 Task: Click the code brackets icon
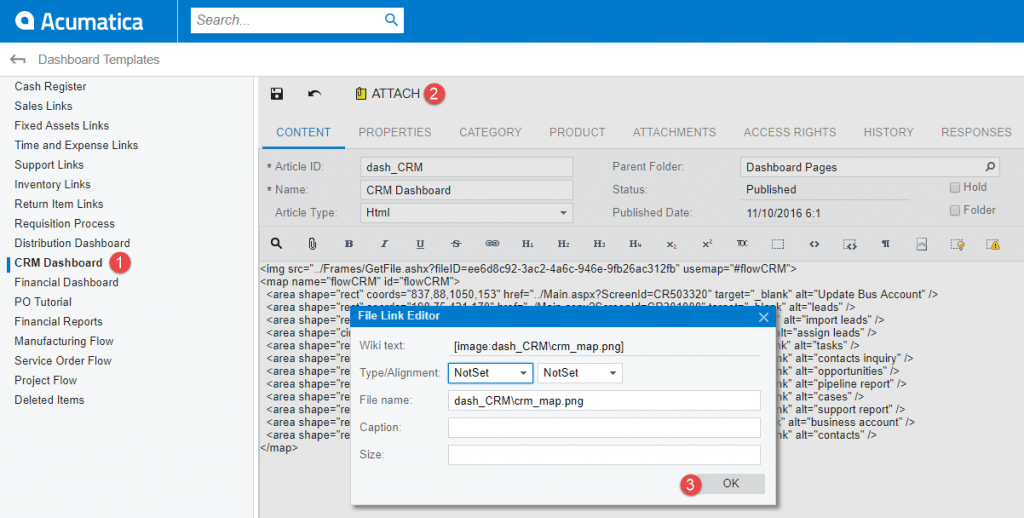pos(814,244)
